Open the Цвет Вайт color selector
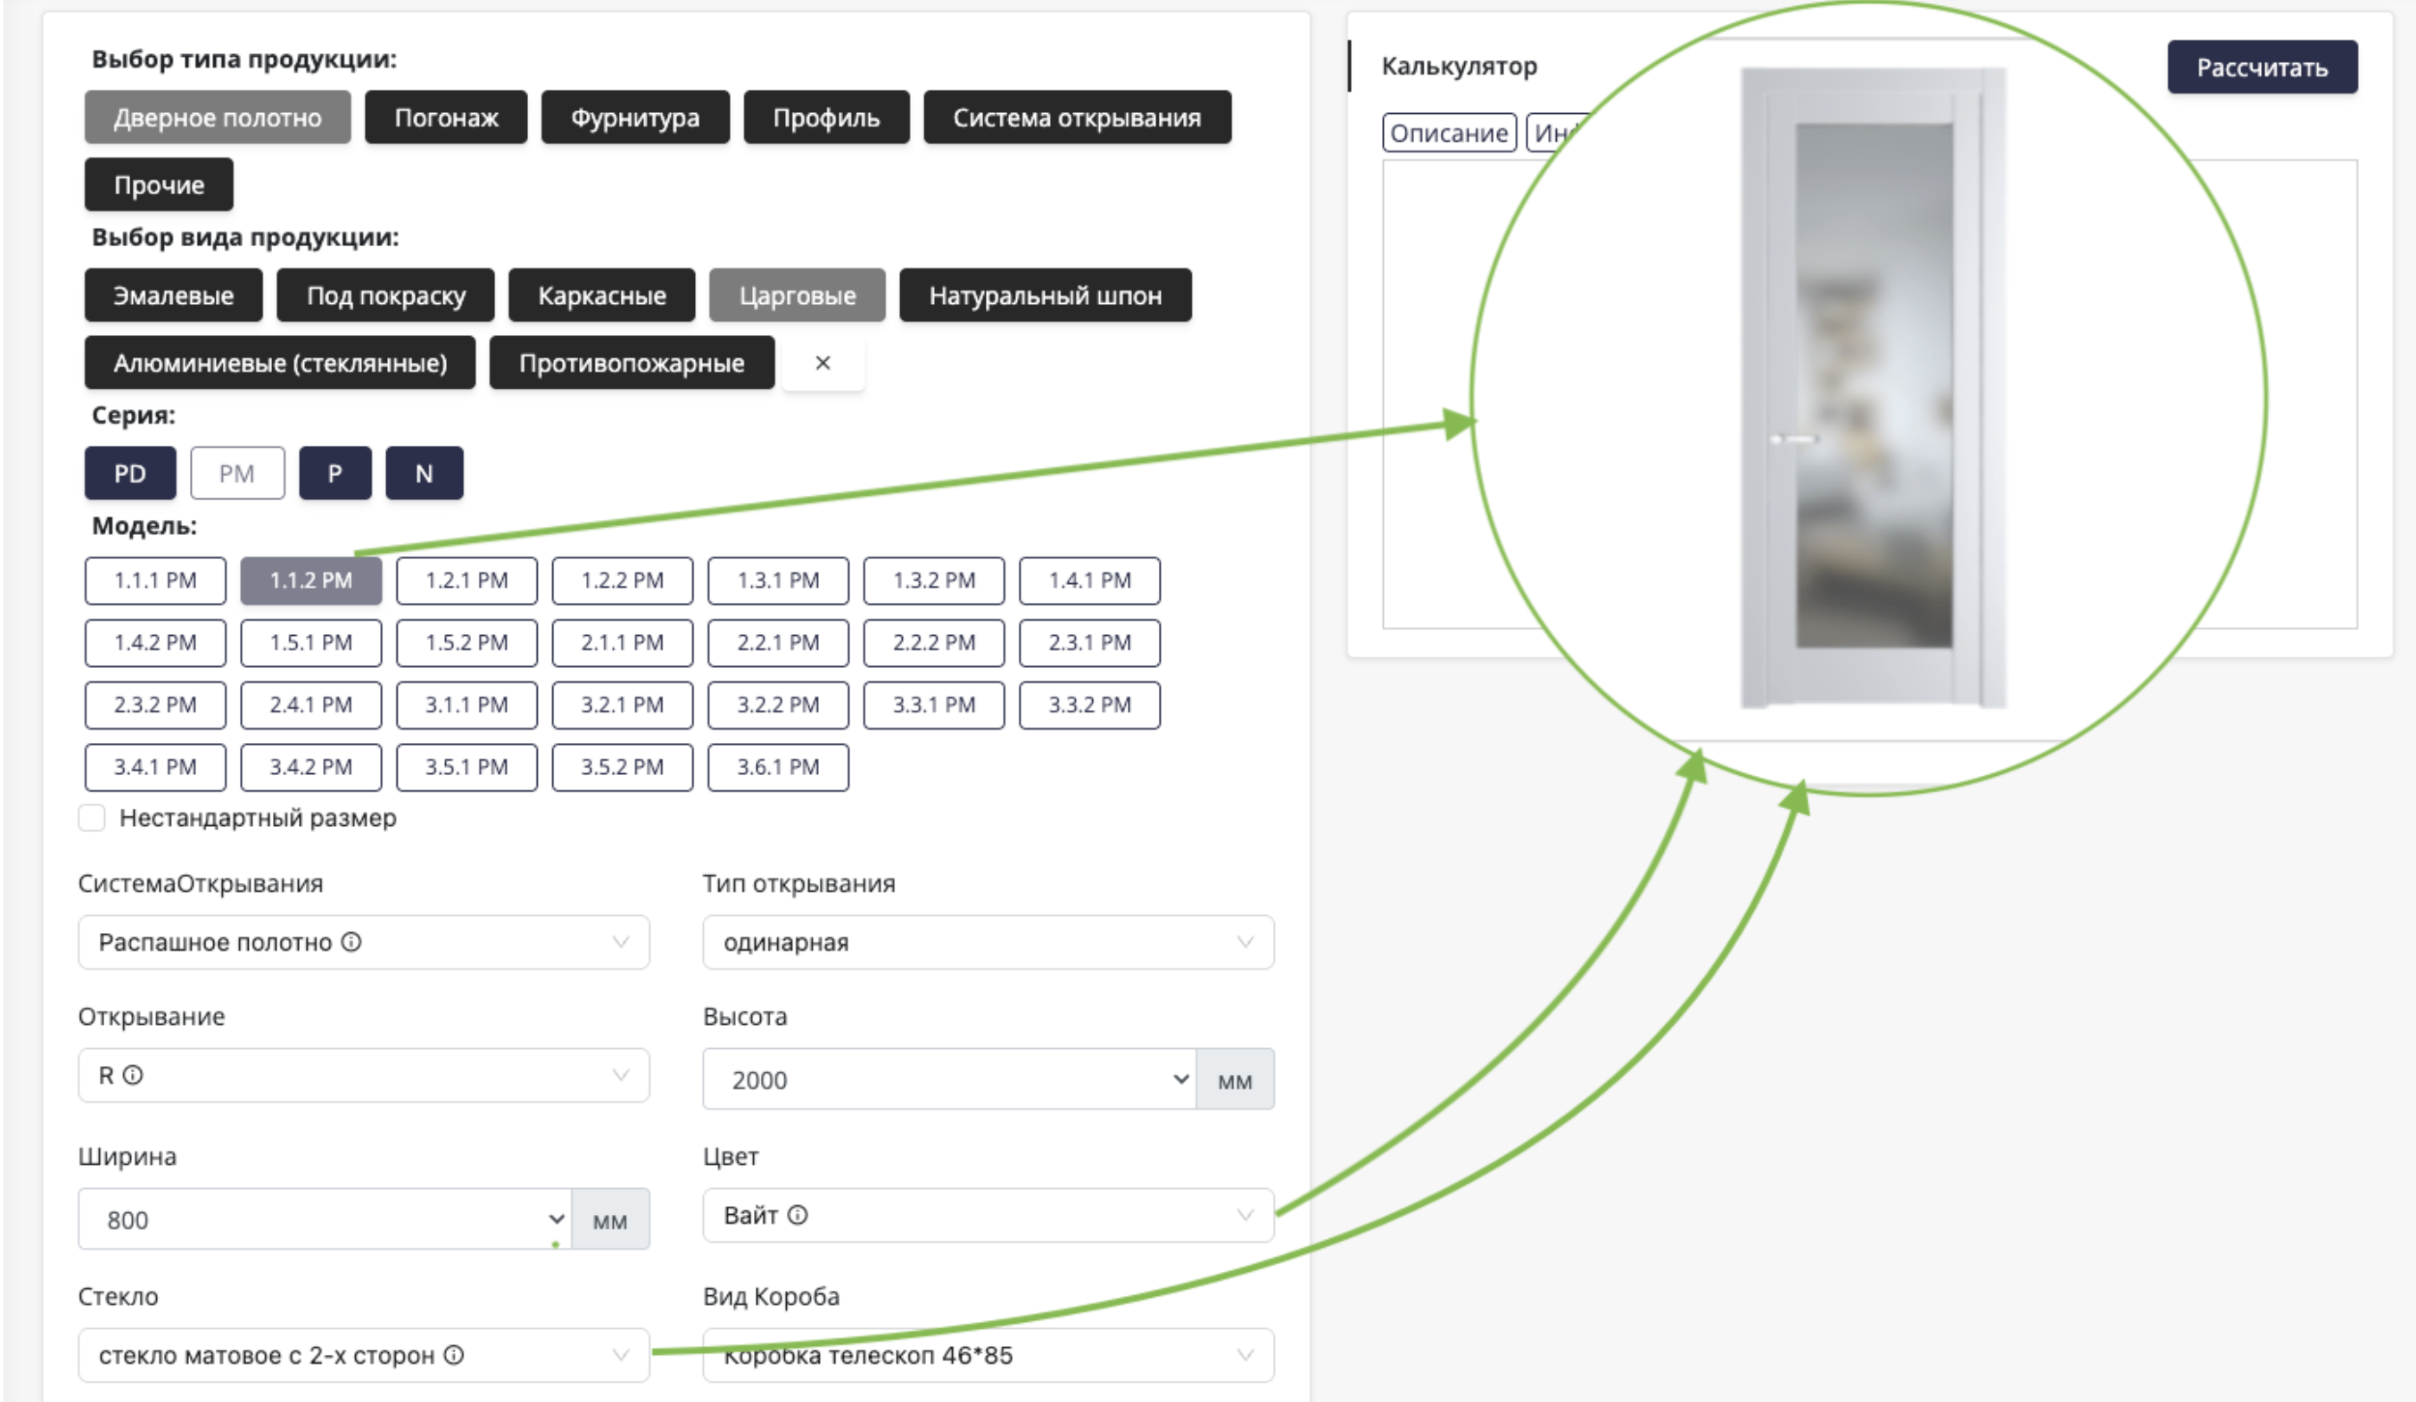Image resolution: width=2416 pixels, height=1402 pixels. coord(987,1215)
